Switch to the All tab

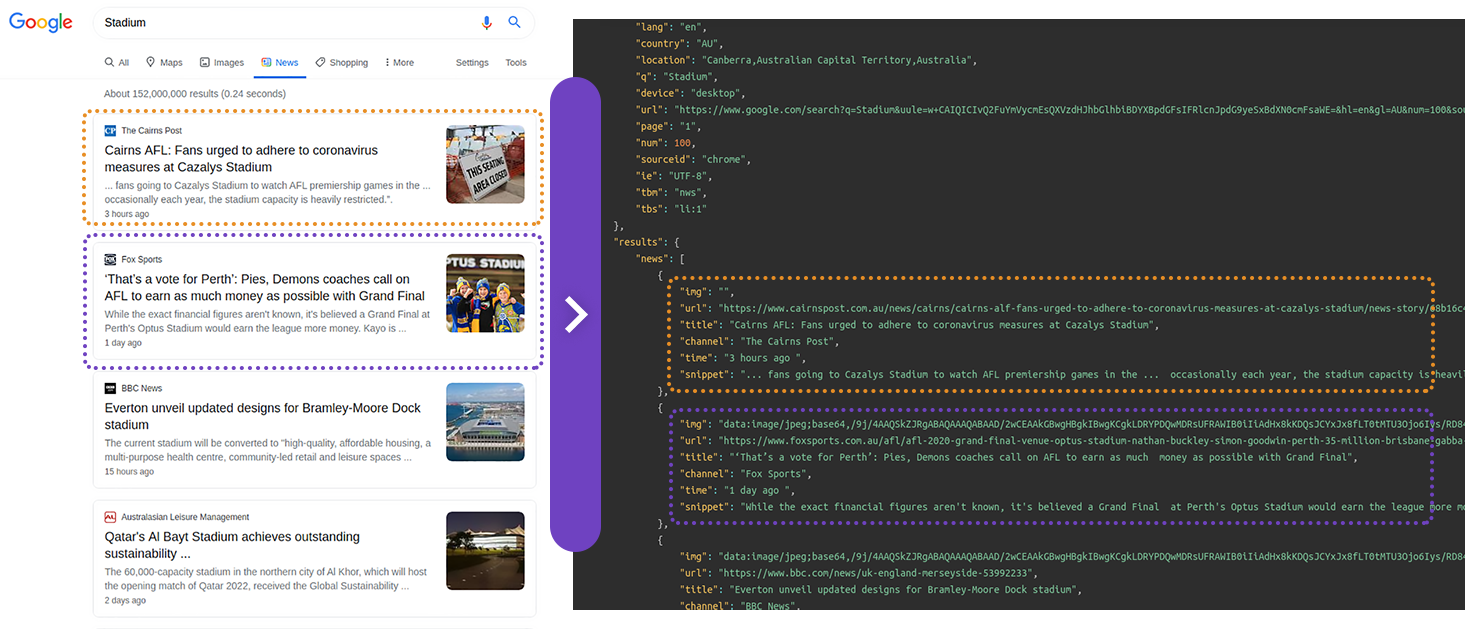tap(116, 62)
